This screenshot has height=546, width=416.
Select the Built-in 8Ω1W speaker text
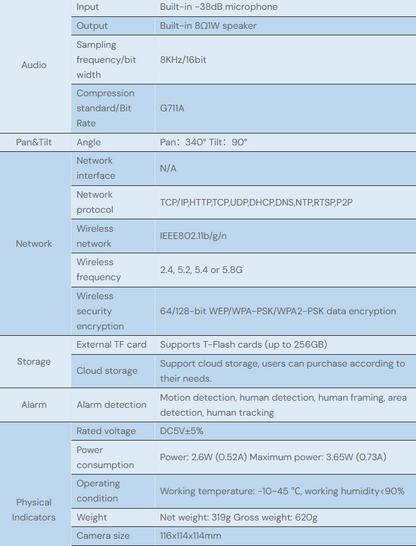point(208,25)
